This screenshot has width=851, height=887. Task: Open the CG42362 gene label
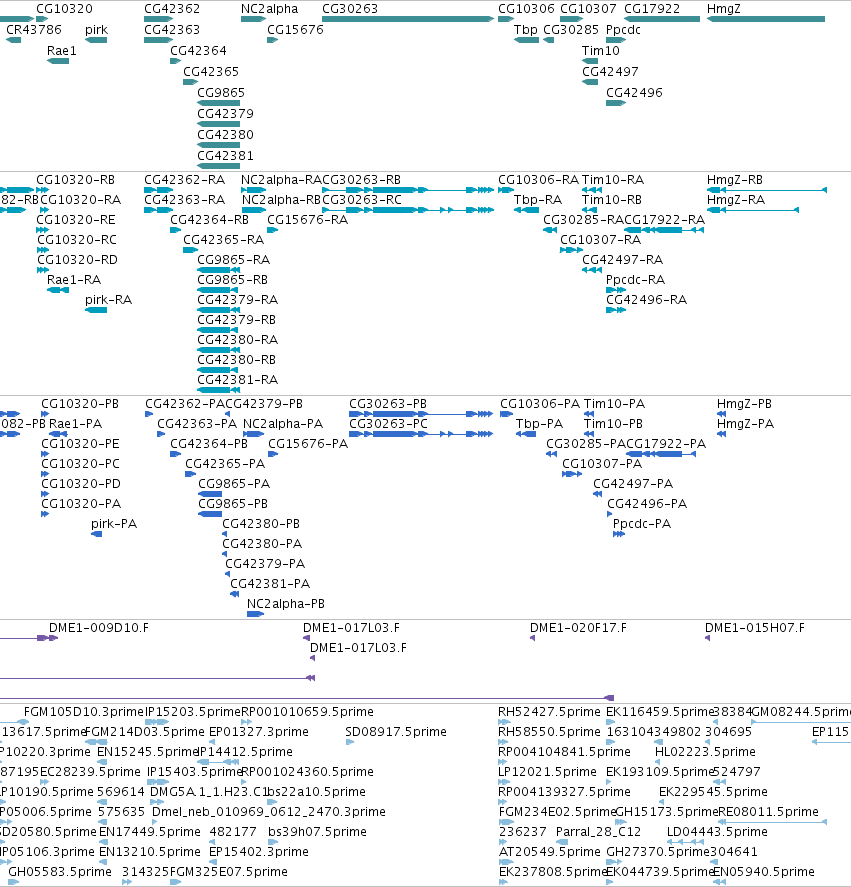click(172, 8)
